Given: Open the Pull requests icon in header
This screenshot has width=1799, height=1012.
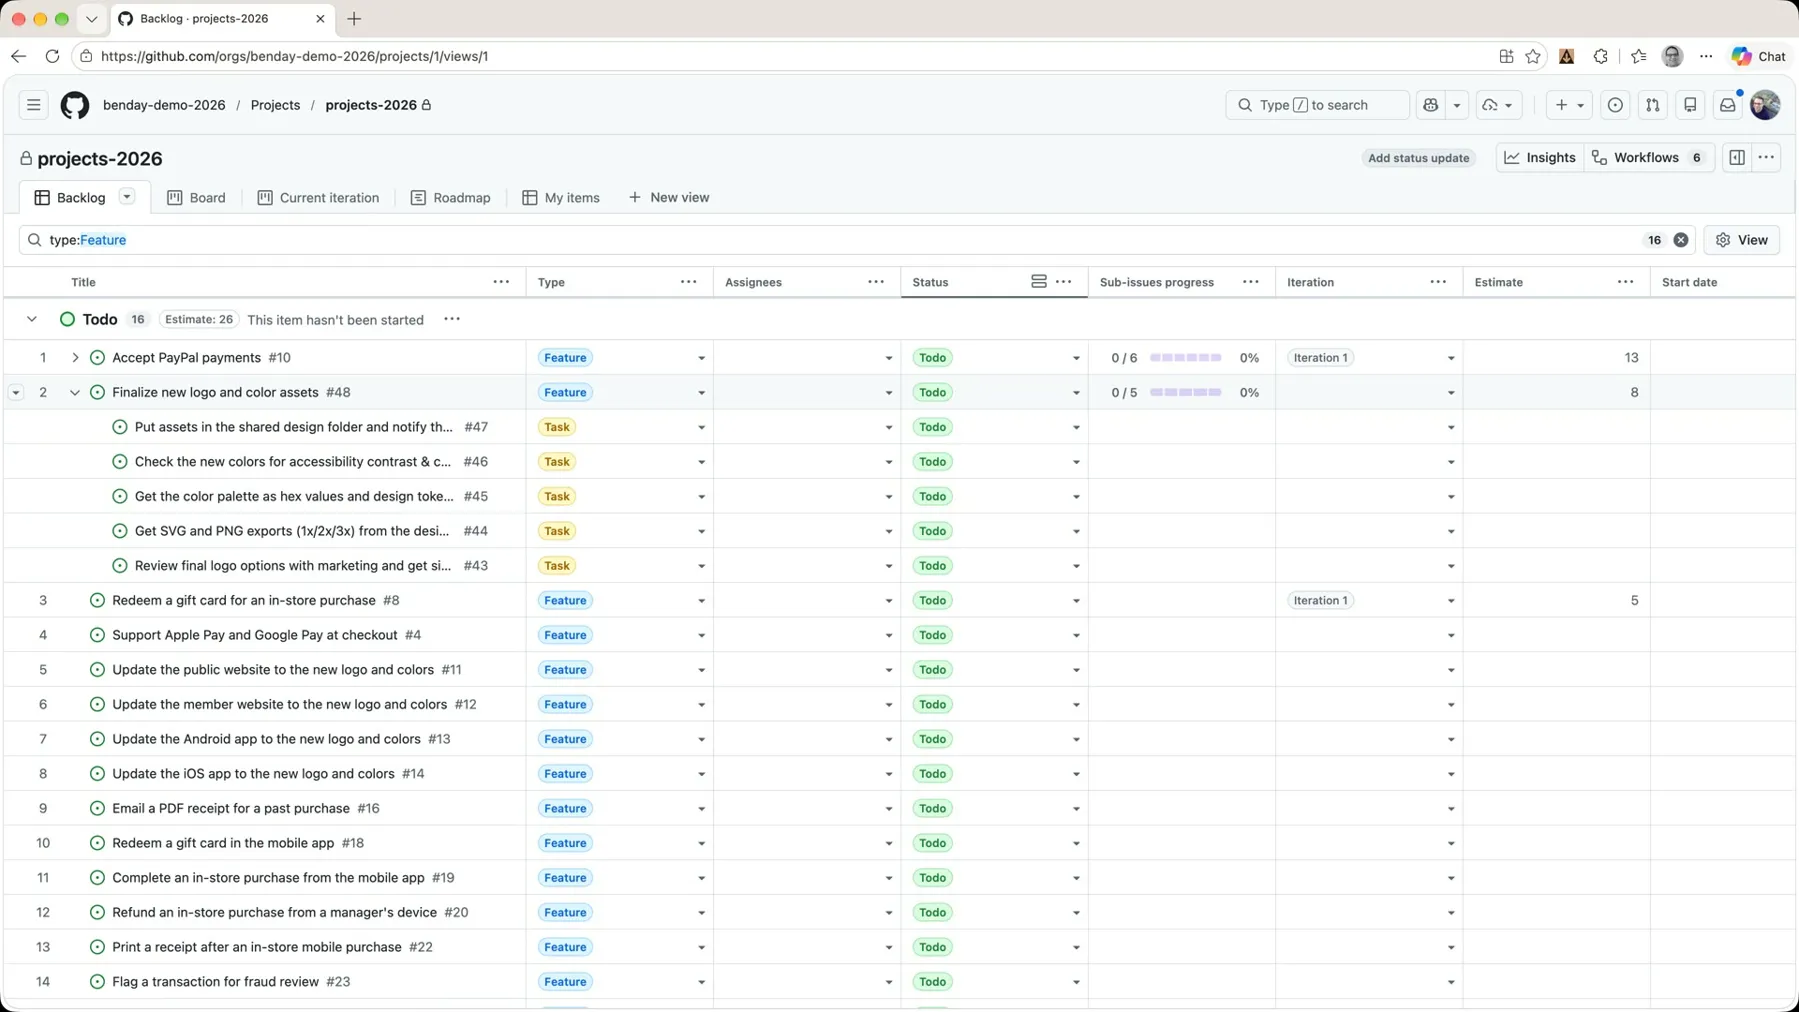Looking at the screenshot, I should [1653, 105].
